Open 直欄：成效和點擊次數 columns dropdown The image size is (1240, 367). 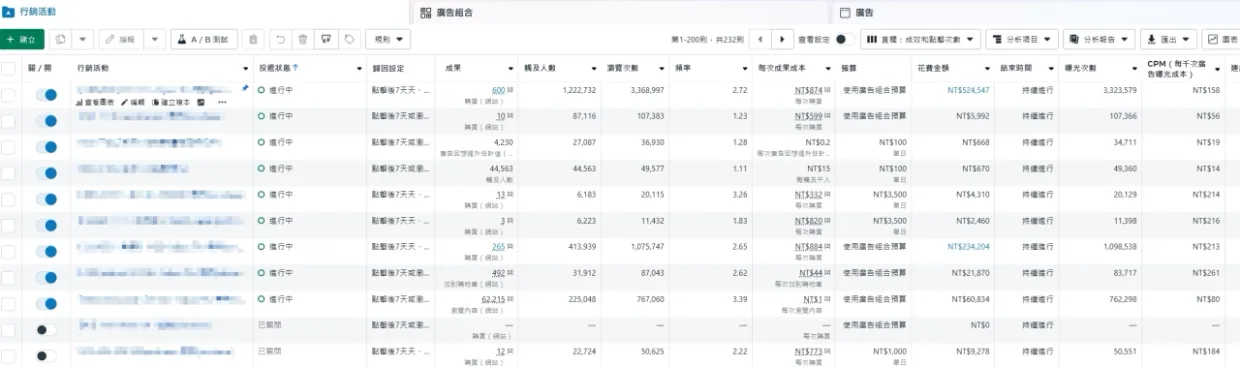(919, 39)
